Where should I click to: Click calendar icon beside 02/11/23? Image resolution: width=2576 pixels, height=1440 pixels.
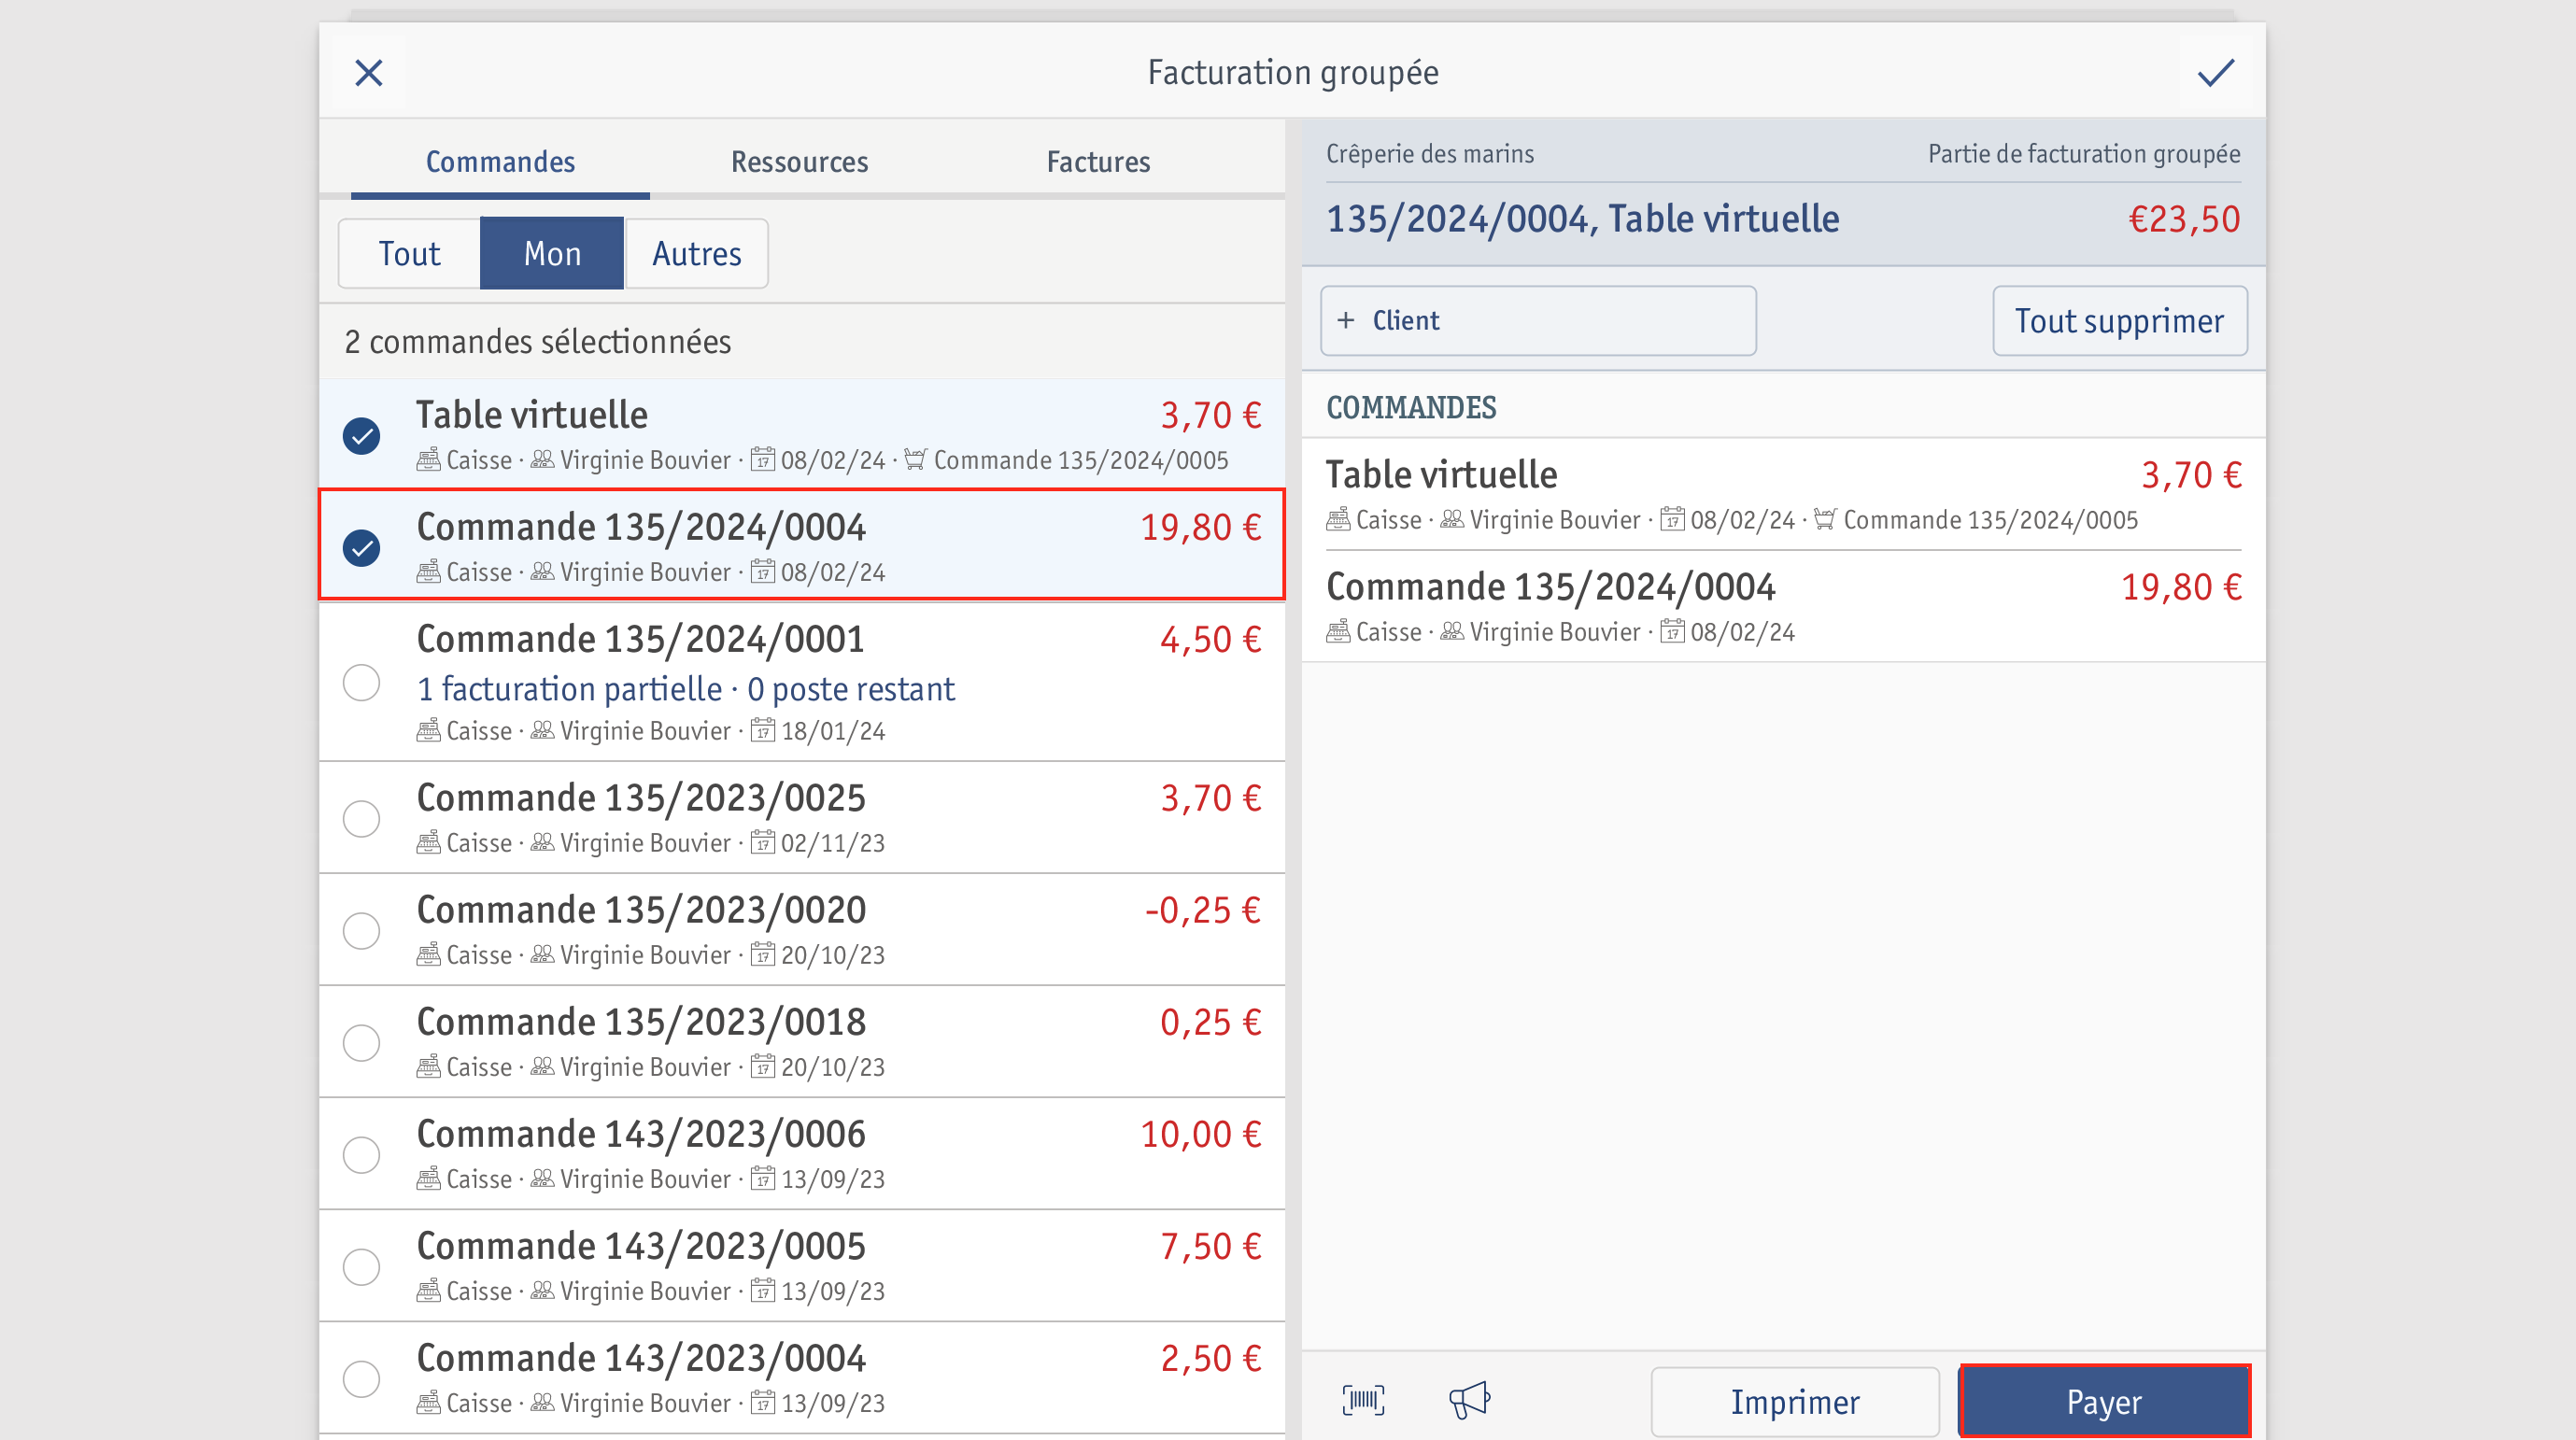763,843
